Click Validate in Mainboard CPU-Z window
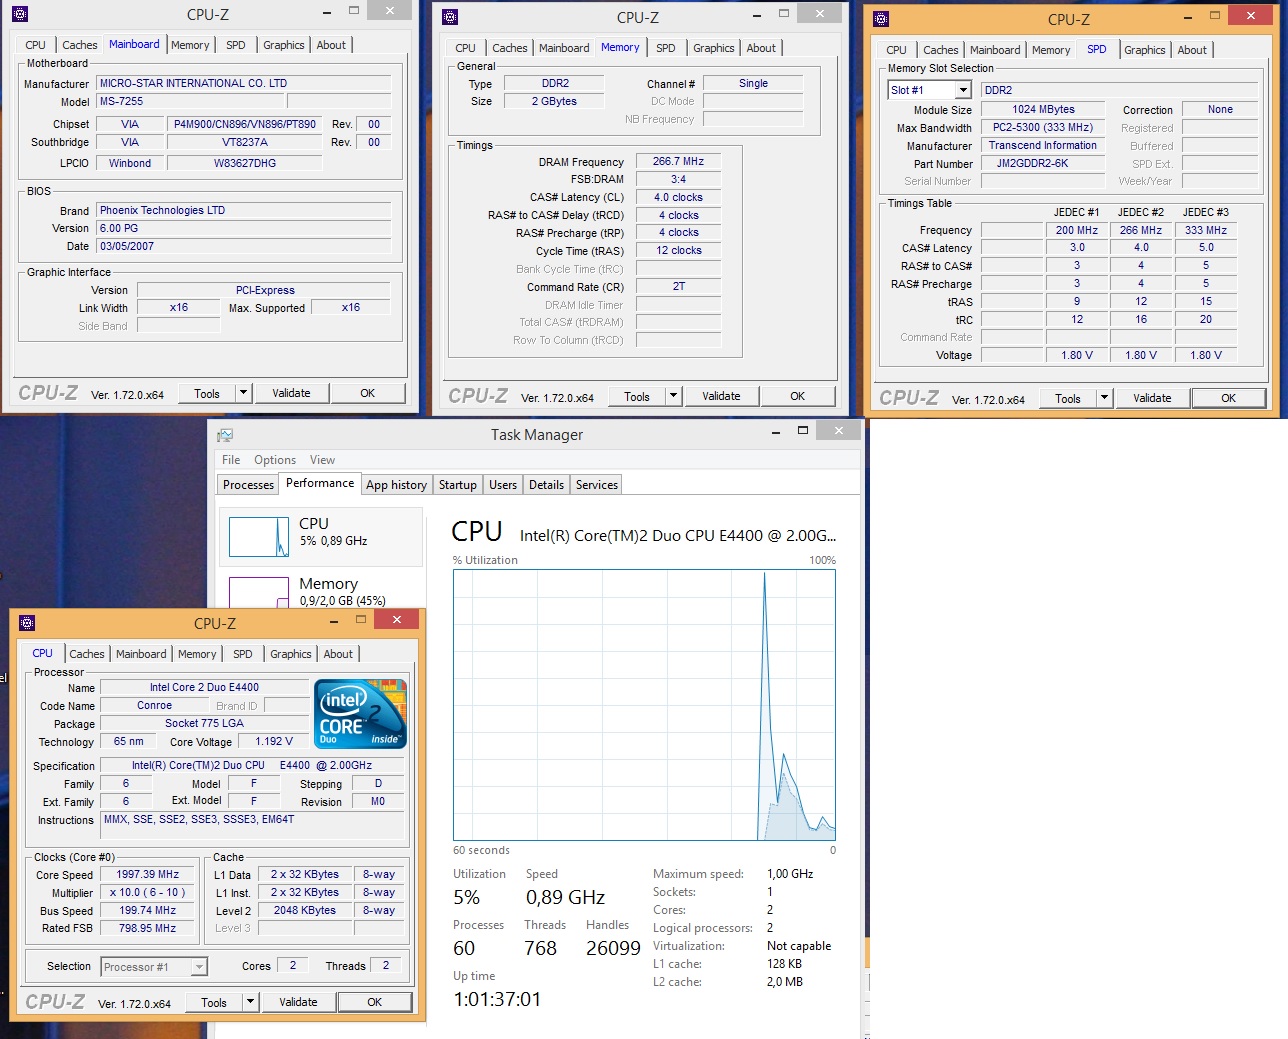This screenshot has width=1288, height=1039. coord(291,393)
